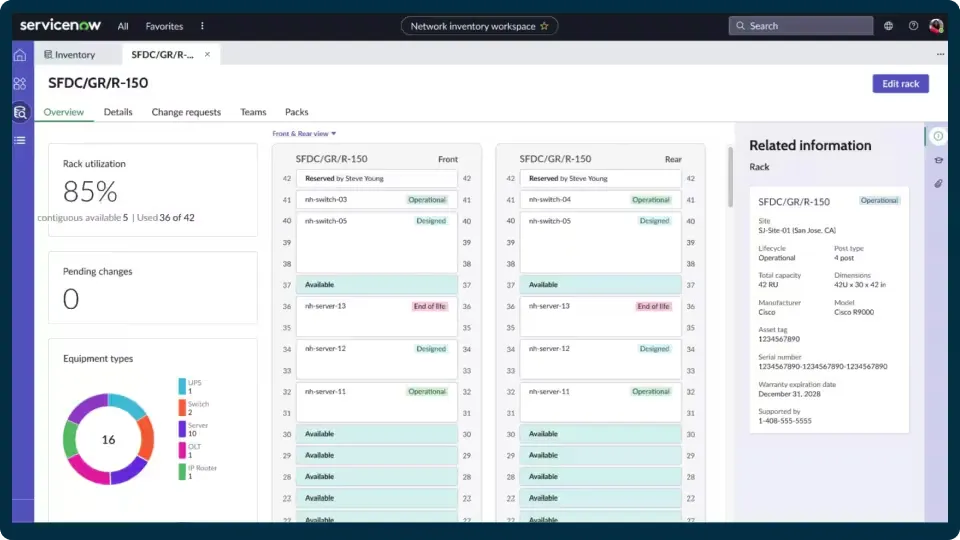
Task: Open the Front & Rear view dropdown
Action: 304,133
